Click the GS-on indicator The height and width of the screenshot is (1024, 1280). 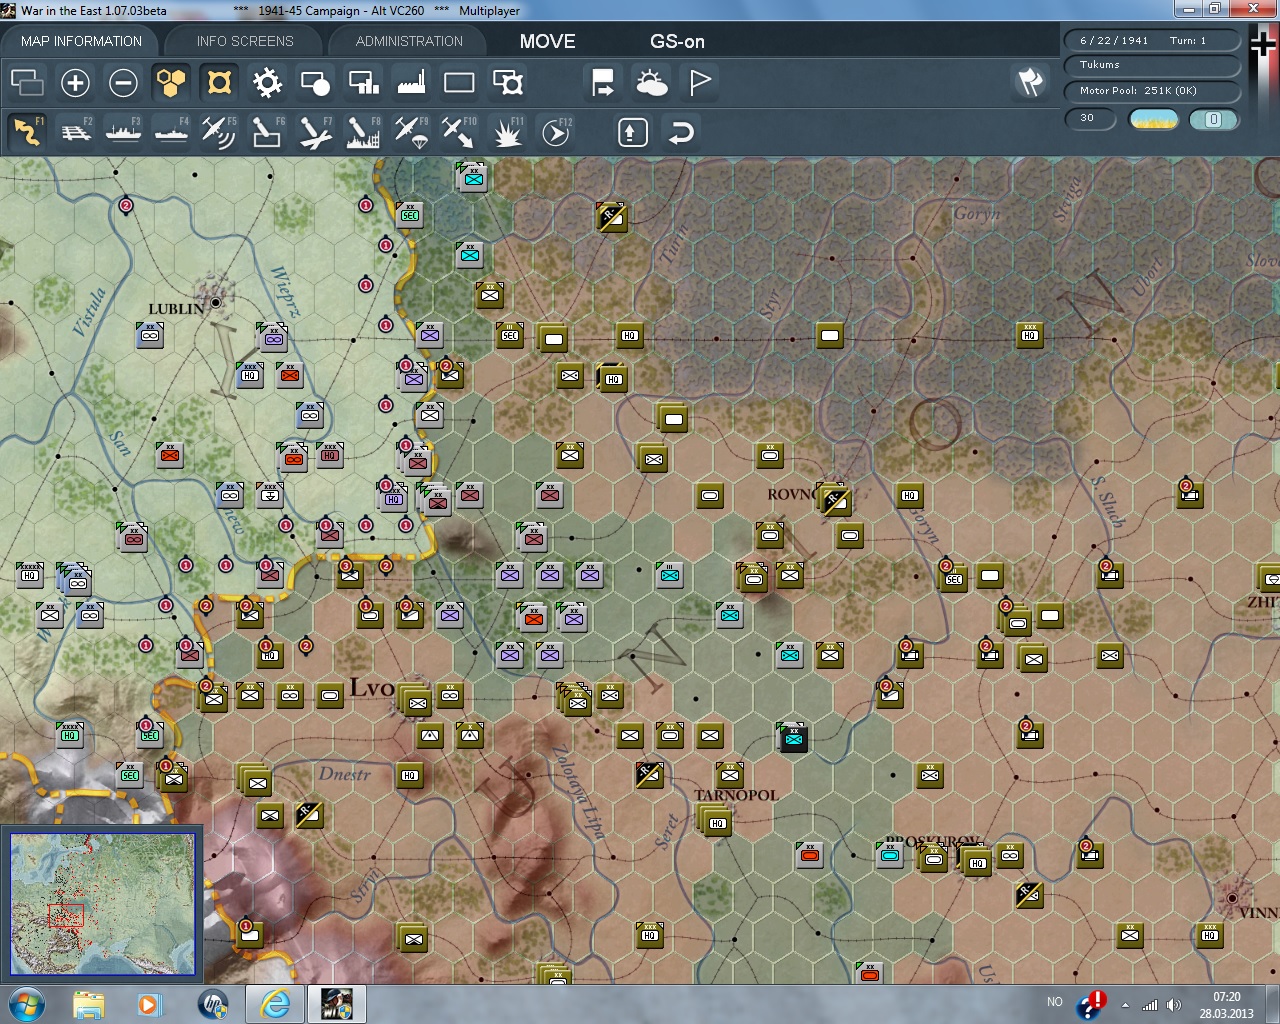(677, 41)
